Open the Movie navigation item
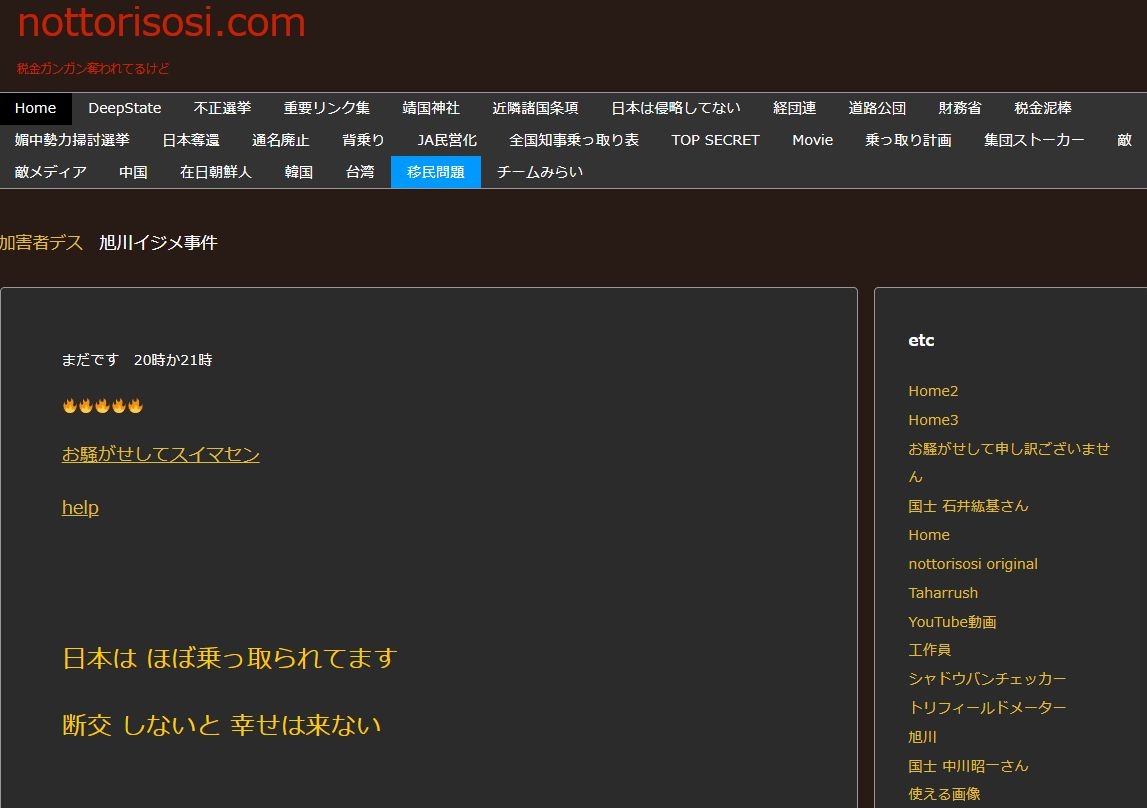1147x808 pixels. pyautogui.click(x=812, y=140)
